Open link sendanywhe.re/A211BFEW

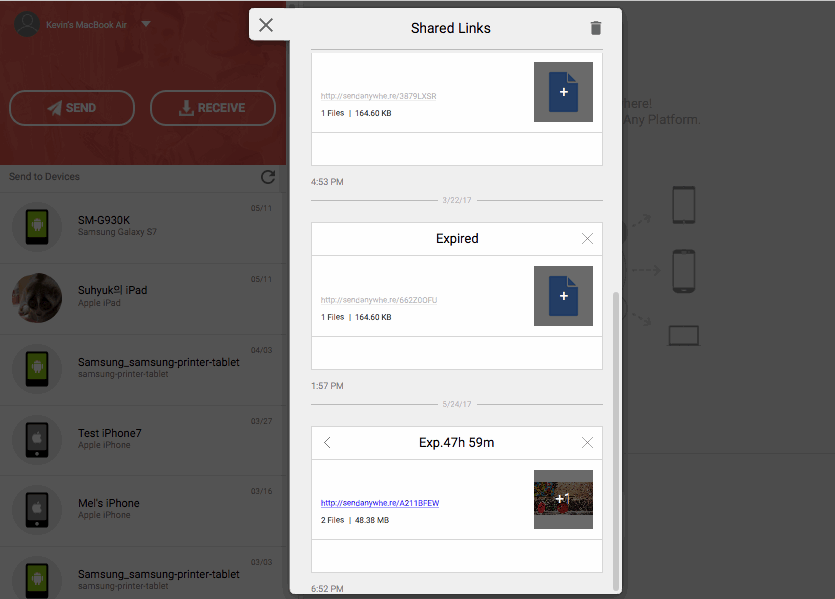[x=380, y=503]
